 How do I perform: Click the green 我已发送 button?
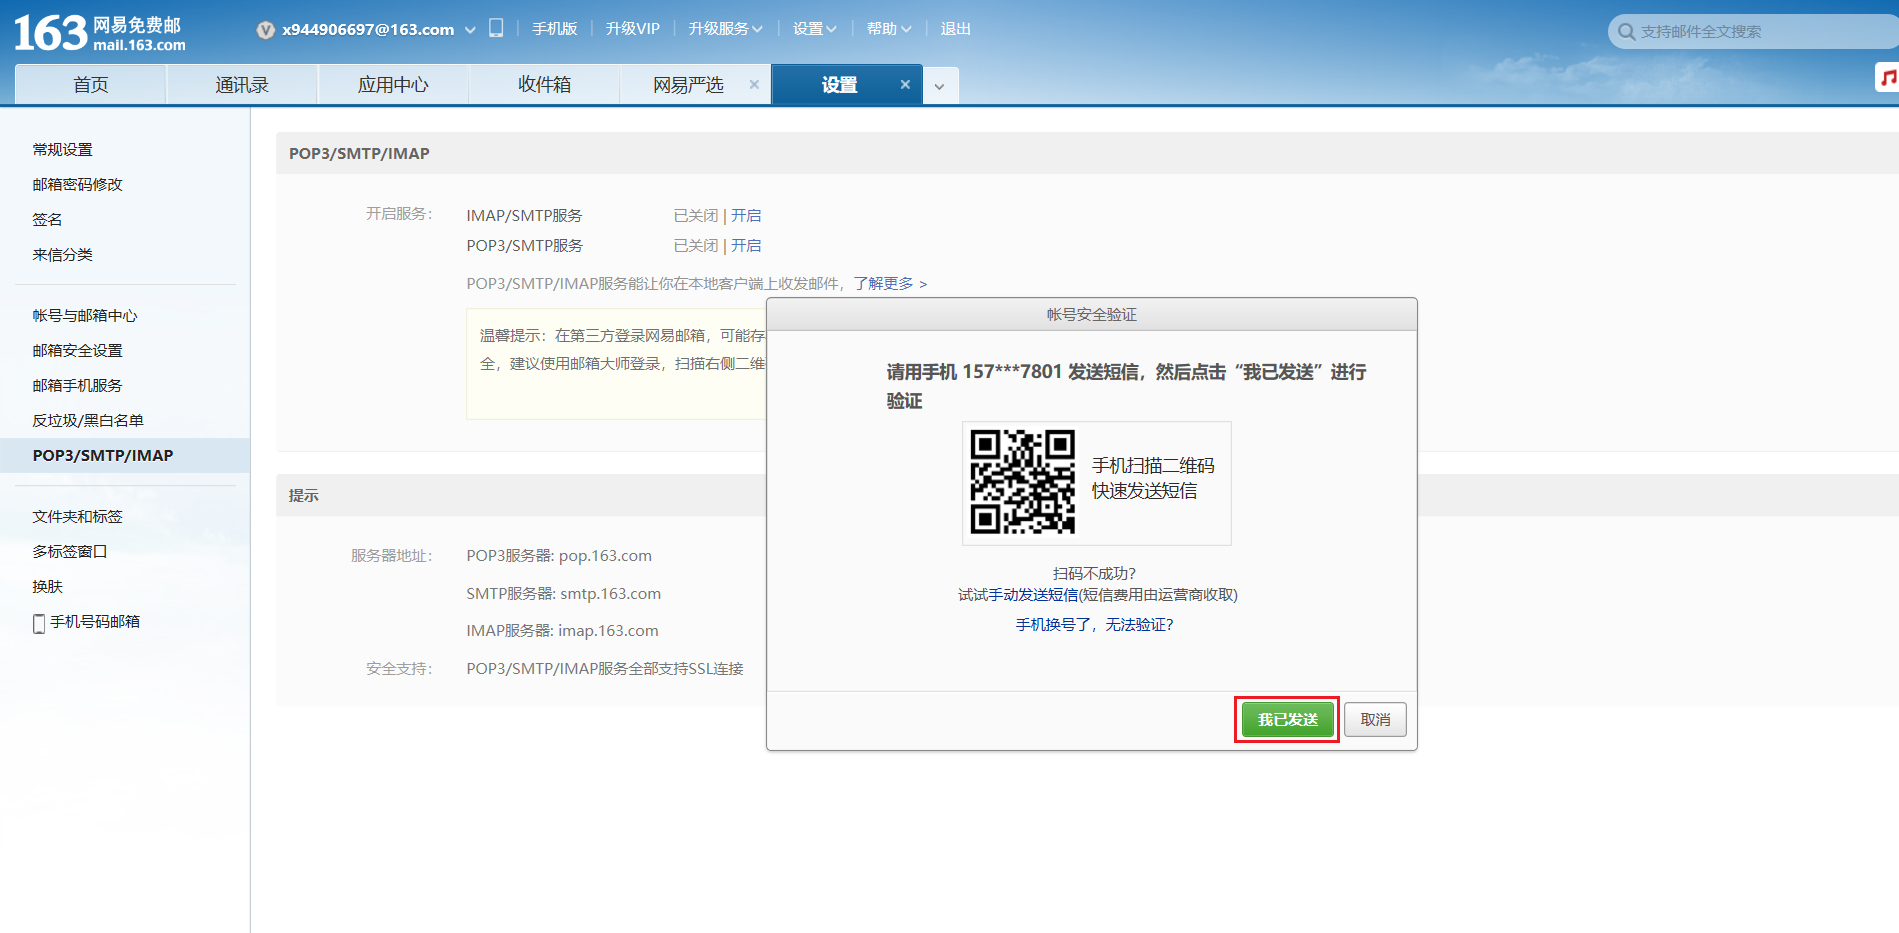(x=1287, y=720)
